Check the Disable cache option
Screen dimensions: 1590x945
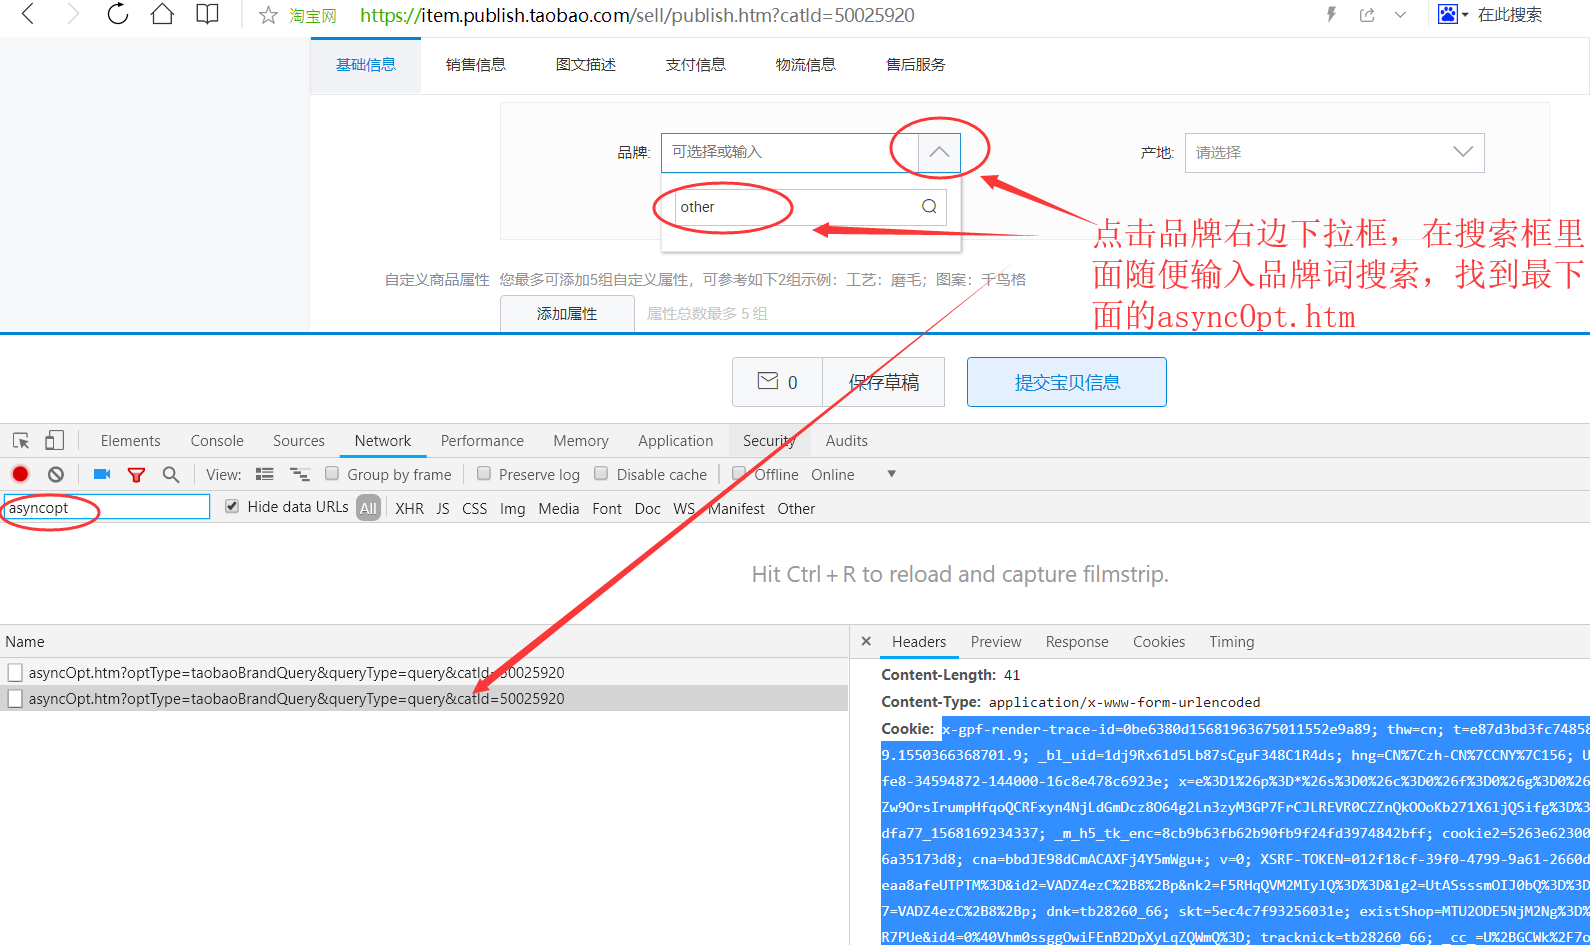(x=601, y=474)
